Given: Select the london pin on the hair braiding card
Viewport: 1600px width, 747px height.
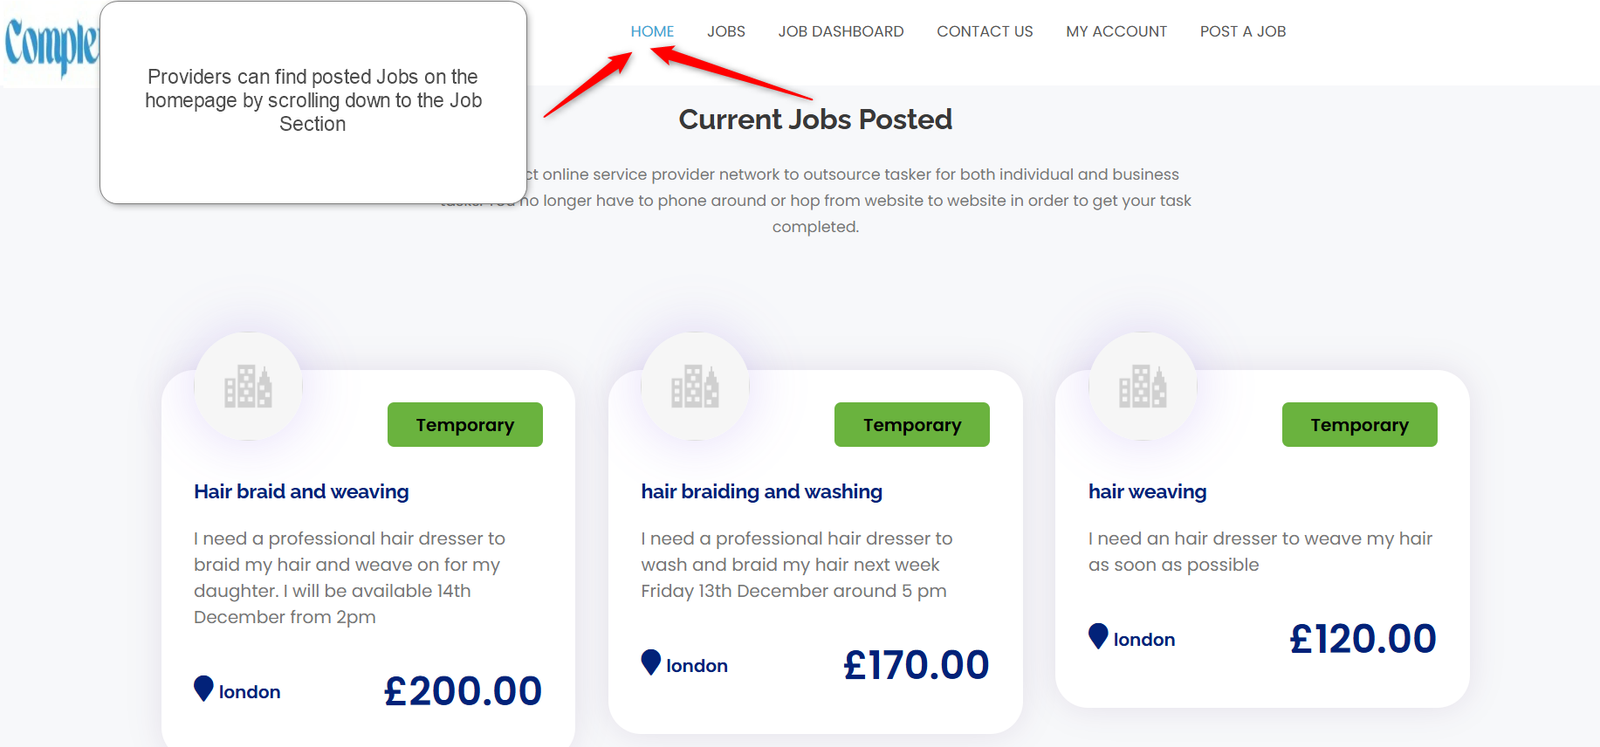Looking at the screenshot, I should click(651, 662).
